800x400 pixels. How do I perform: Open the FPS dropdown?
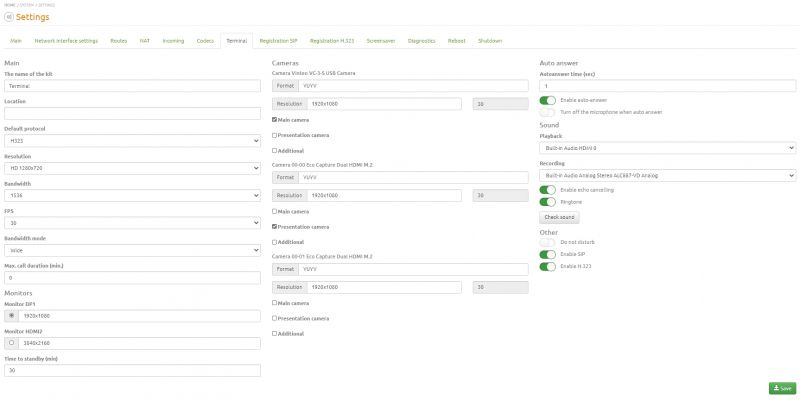point(132,223)
